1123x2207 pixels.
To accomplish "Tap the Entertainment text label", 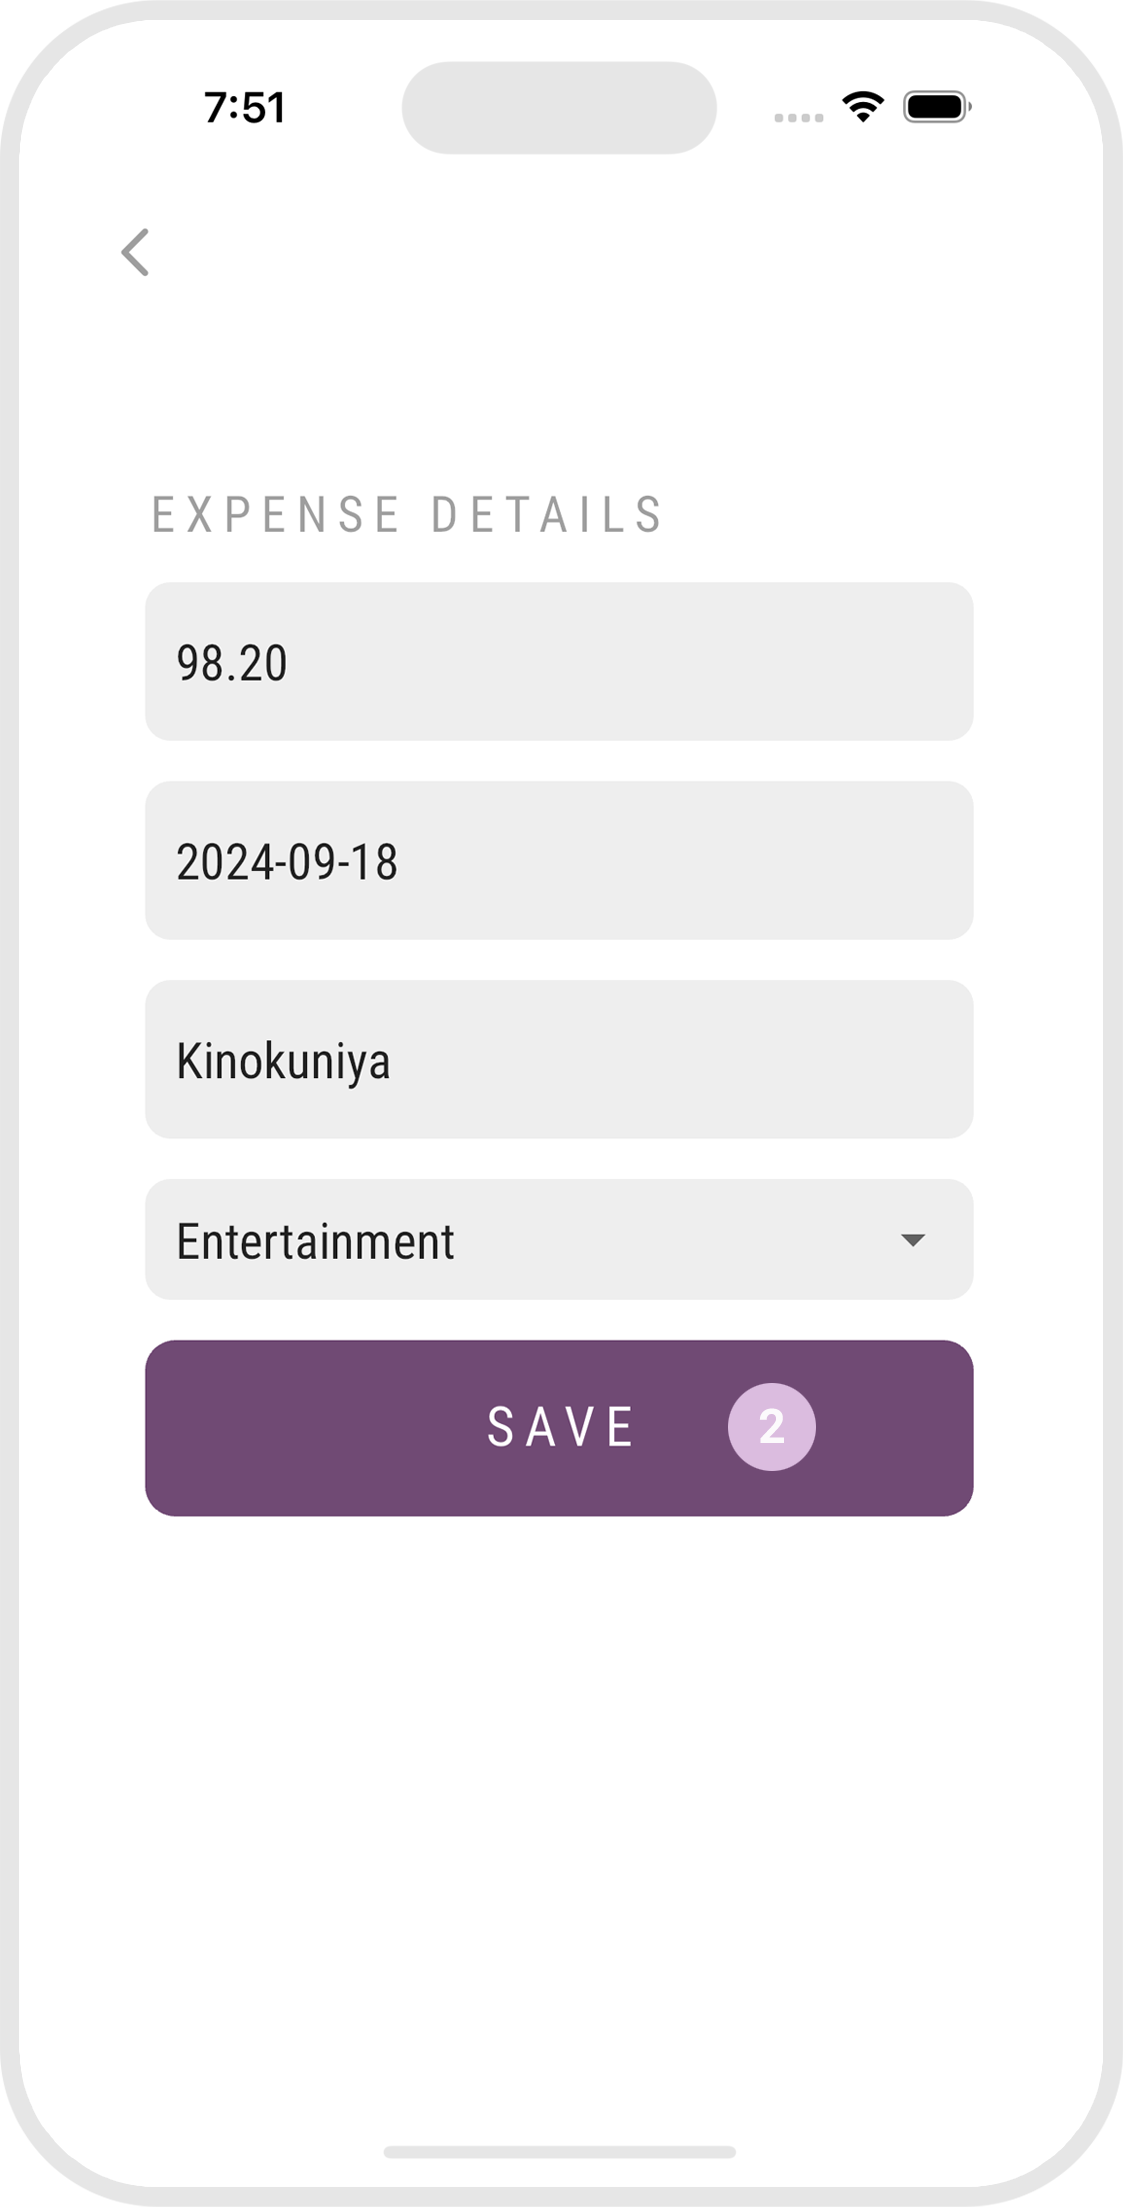I will [315, 1241].
